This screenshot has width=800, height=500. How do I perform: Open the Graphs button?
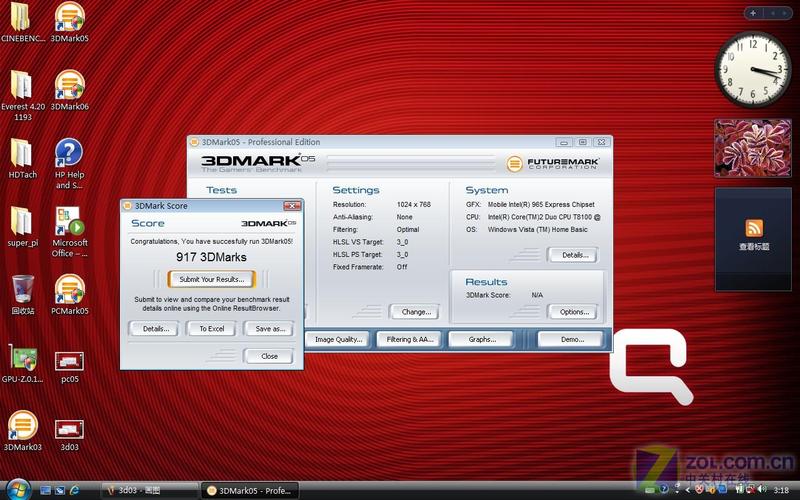click(x=481, y=339)
